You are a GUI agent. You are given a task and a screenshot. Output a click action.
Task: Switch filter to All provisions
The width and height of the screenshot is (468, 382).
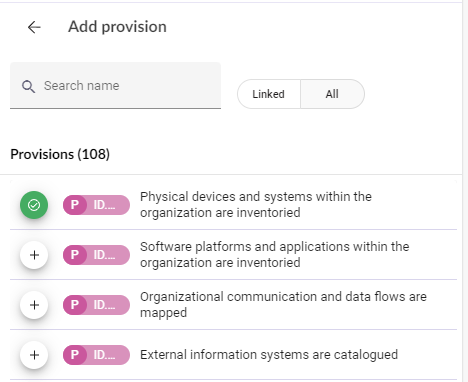click(332, 94)
